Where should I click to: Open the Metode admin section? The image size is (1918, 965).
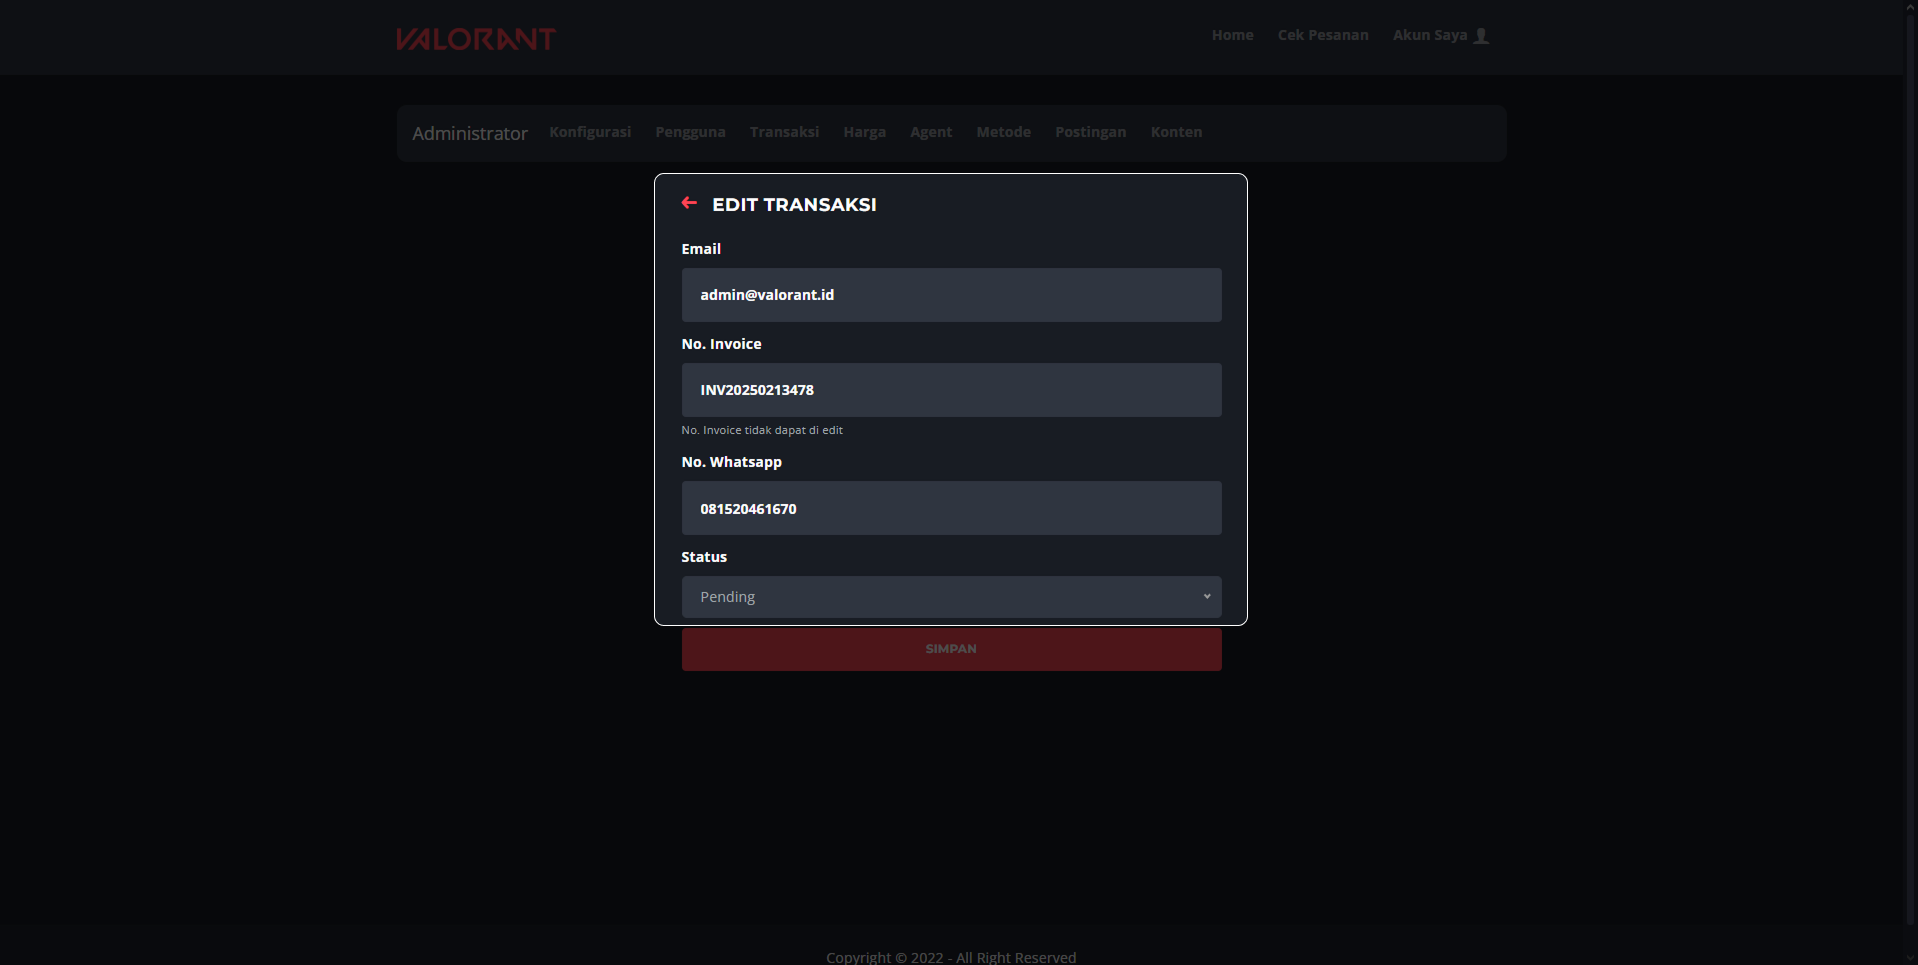coord(1003,132)
